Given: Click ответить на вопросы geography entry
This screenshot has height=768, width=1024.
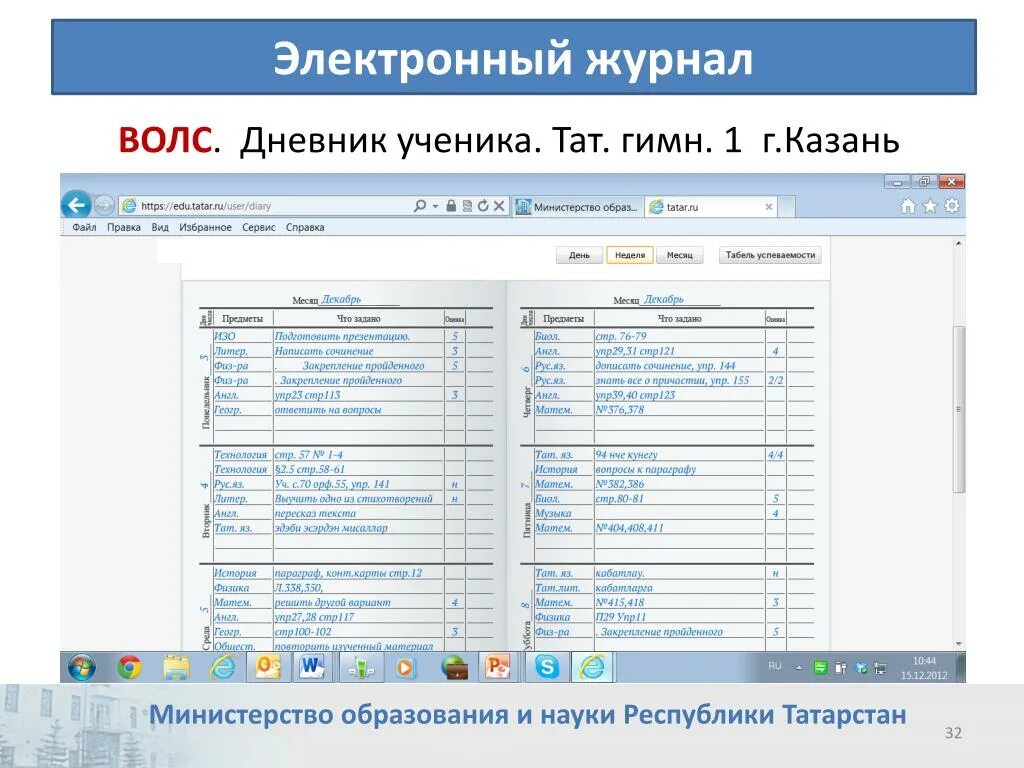Looking at the screenshot, I should coord(328,410).
